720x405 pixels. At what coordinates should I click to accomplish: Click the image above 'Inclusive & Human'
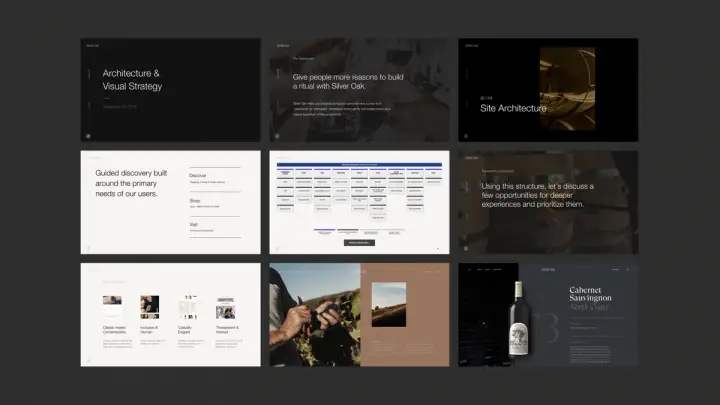tap(150, 307)
